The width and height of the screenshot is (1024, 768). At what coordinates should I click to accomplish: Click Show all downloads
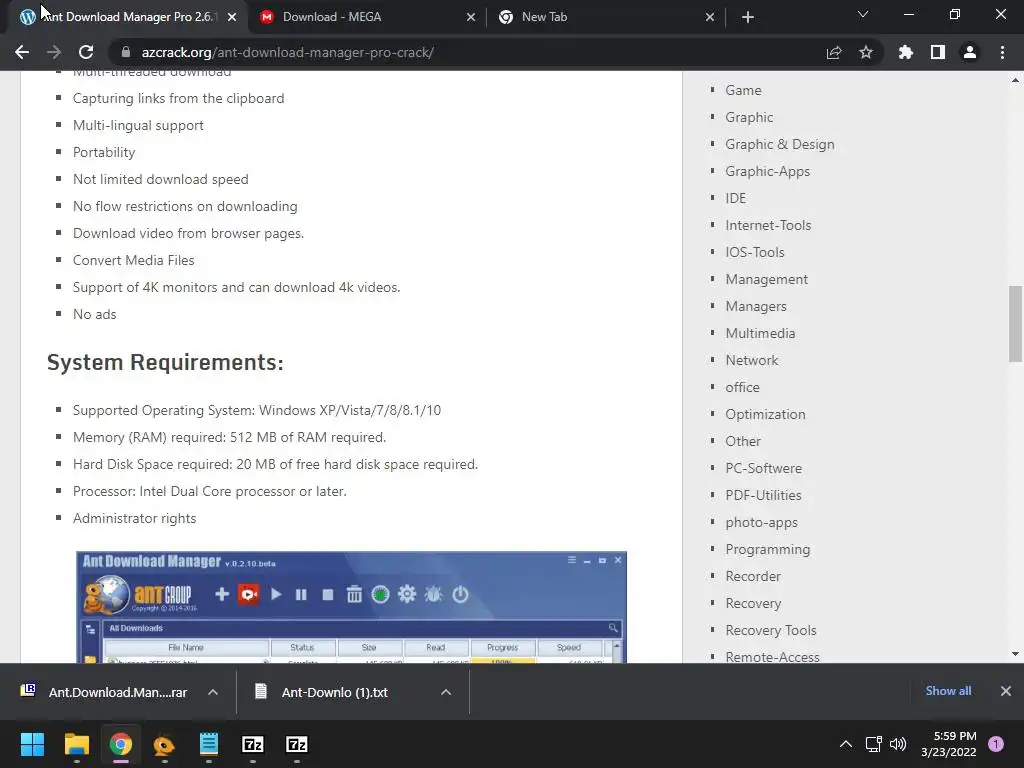pos(948,691)
